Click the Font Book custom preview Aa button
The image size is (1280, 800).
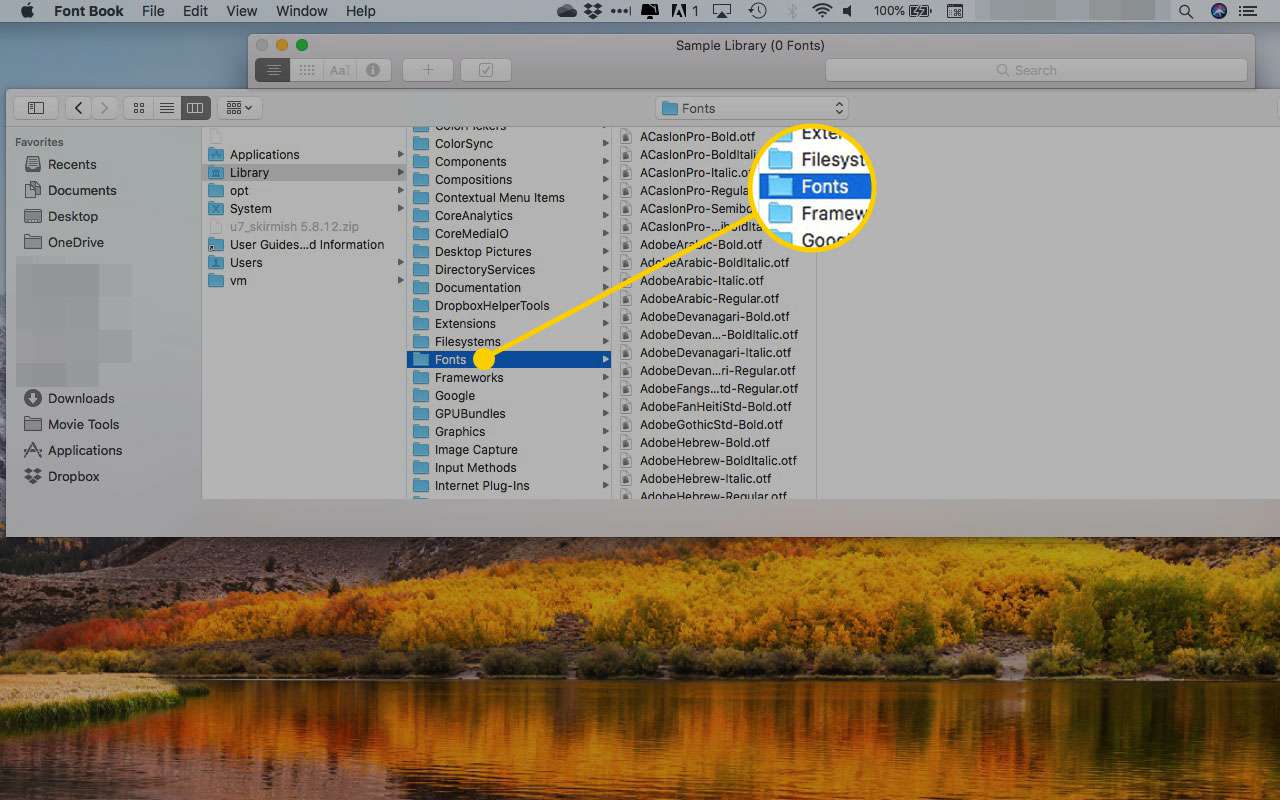340,70
